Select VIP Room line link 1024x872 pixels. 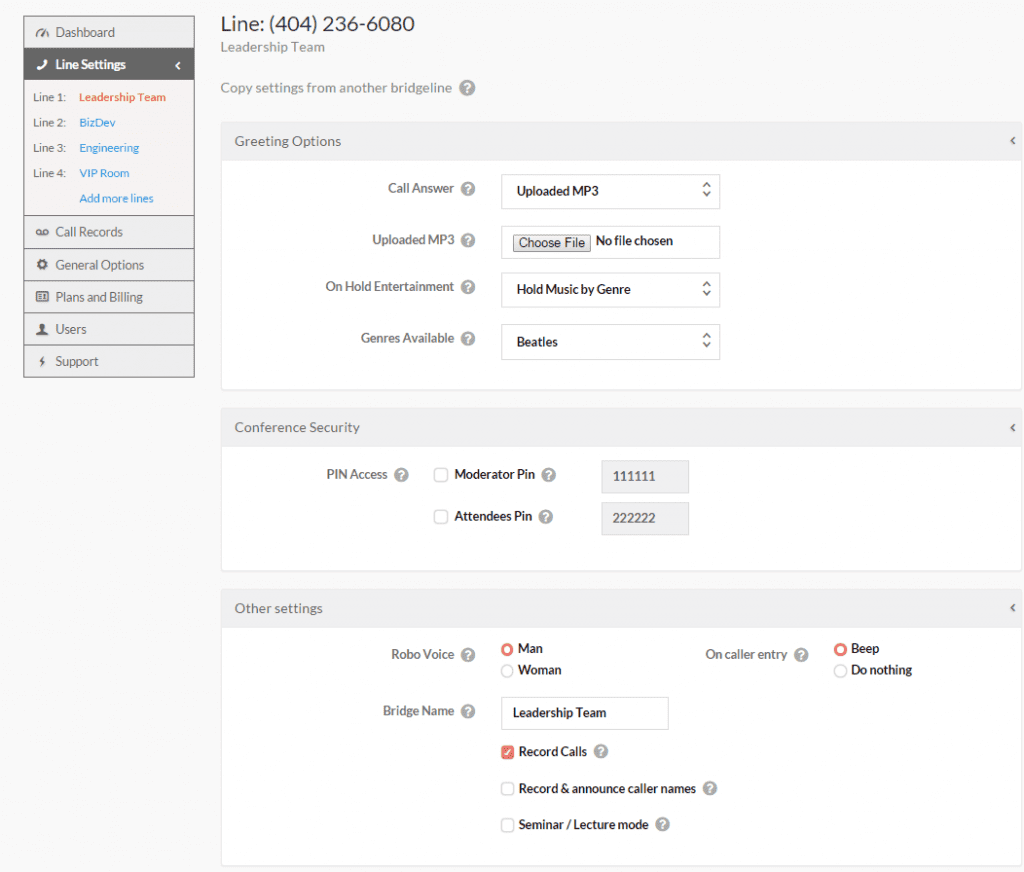pyautogui.click(x=104, y=173)
